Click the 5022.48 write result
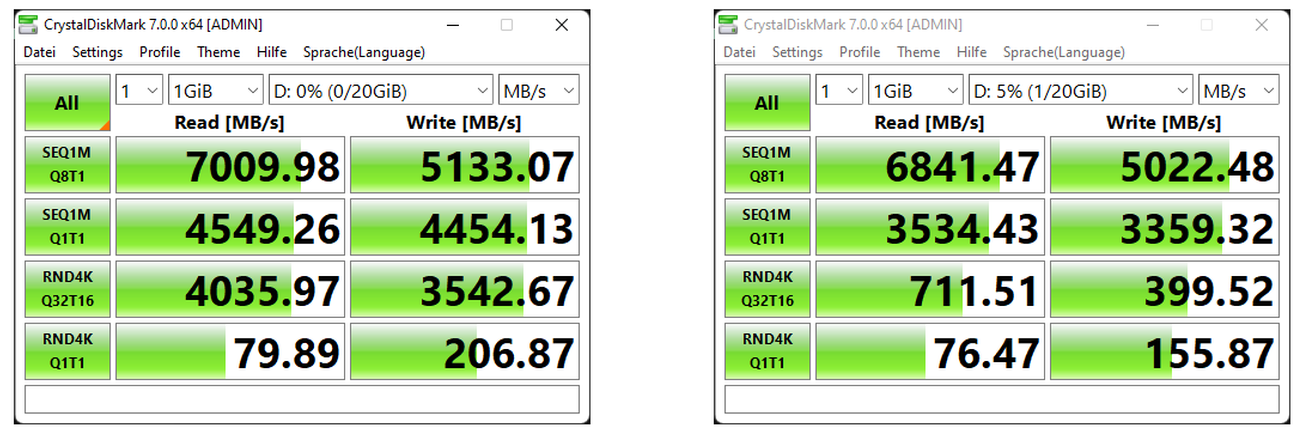1304x432 pixels. (x=1165, y=165)
